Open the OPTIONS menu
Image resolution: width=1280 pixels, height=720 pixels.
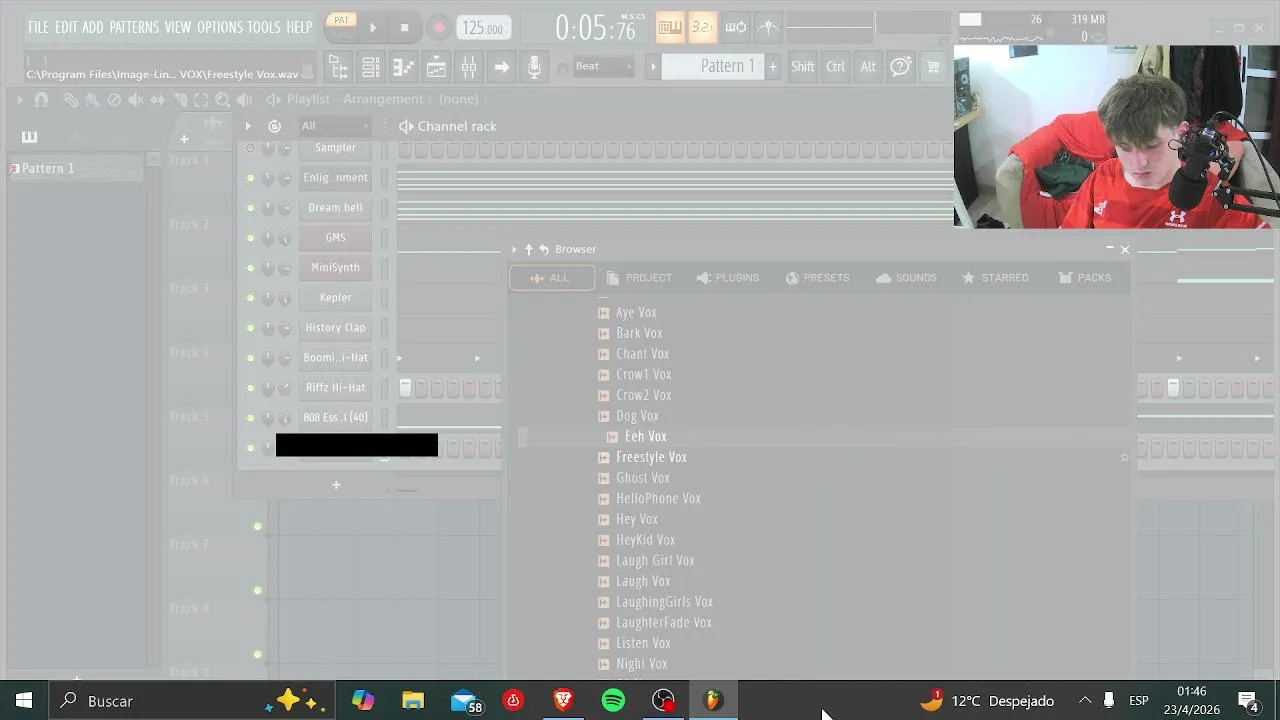click(x=220, y=27)
